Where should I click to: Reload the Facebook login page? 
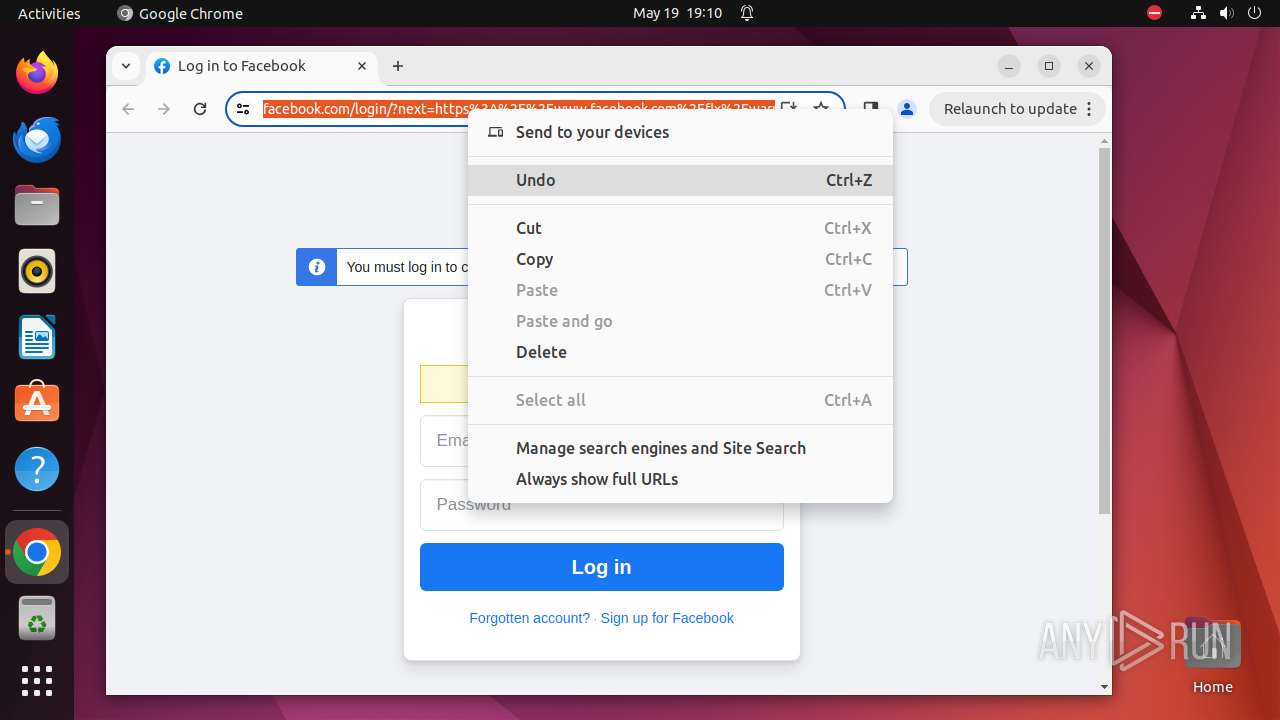pos(200,109)
